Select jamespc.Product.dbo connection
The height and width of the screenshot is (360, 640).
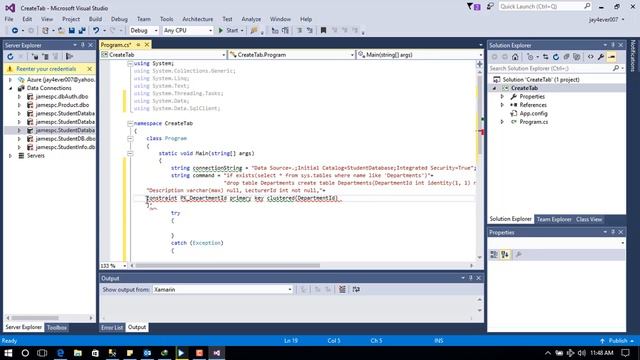(x=62, y=105)
